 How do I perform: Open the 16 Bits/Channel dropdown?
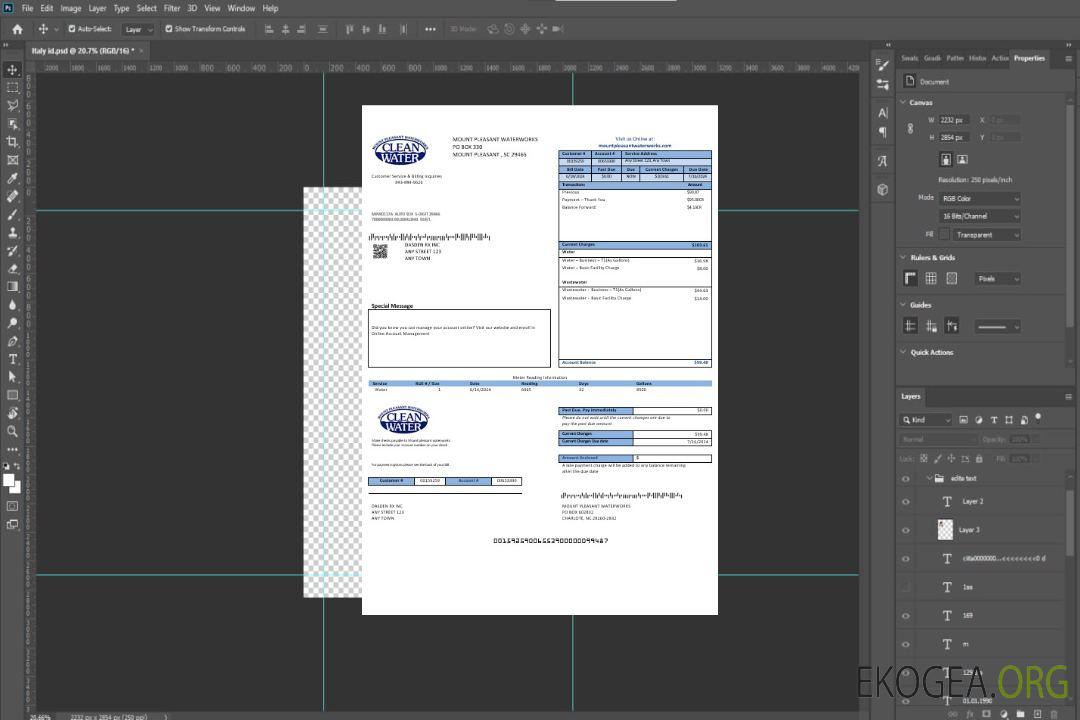(x=979, y=216)
